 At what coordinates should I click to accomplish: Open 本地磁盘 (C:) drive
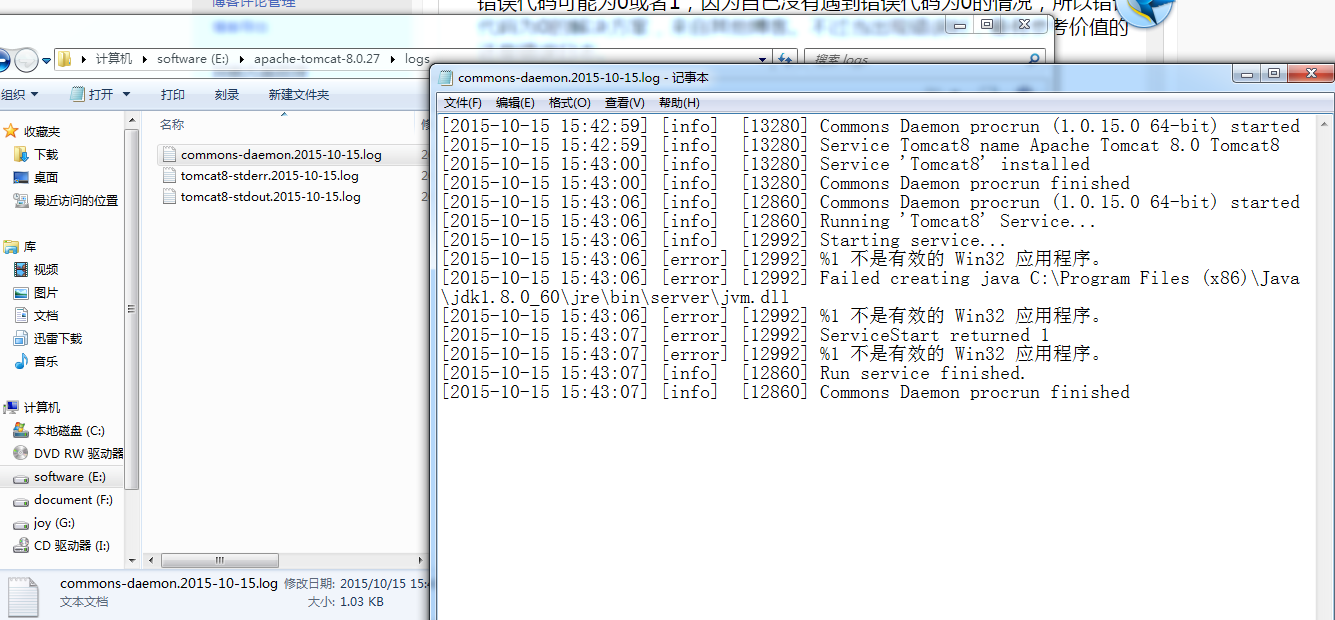69,431
